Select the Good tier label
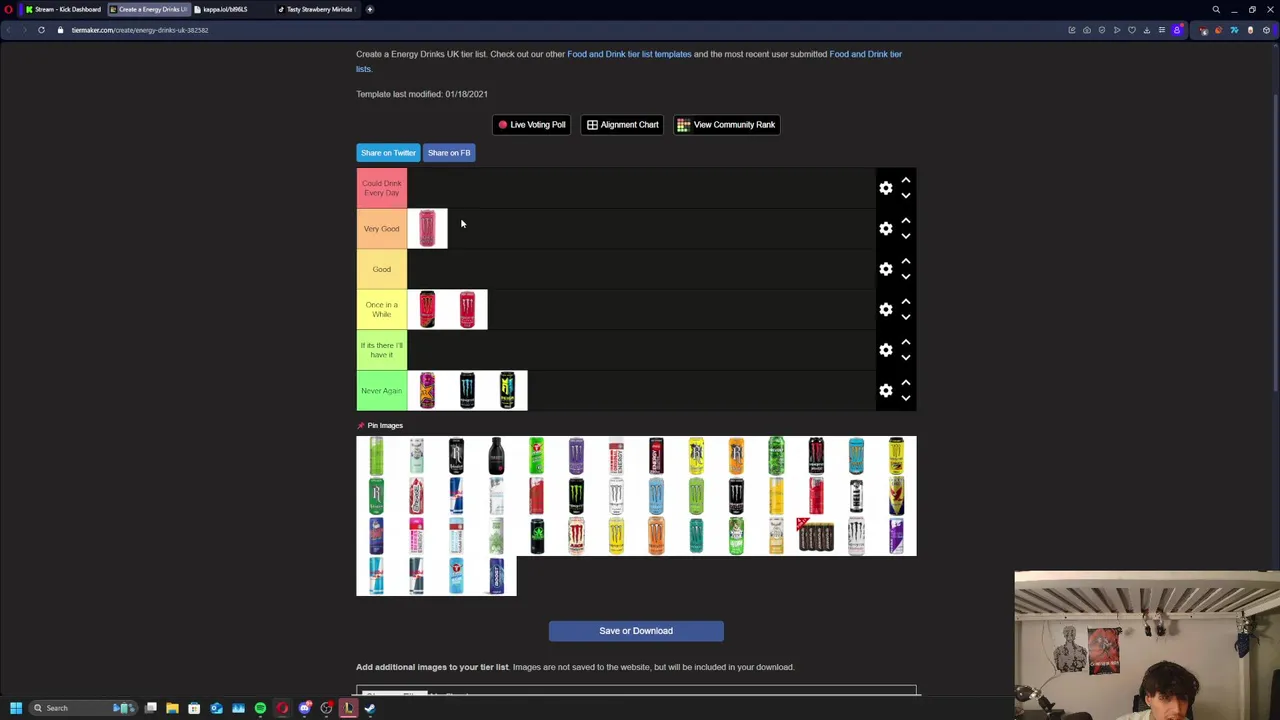Screen dimensions: 1280x720 pos(382,269)
